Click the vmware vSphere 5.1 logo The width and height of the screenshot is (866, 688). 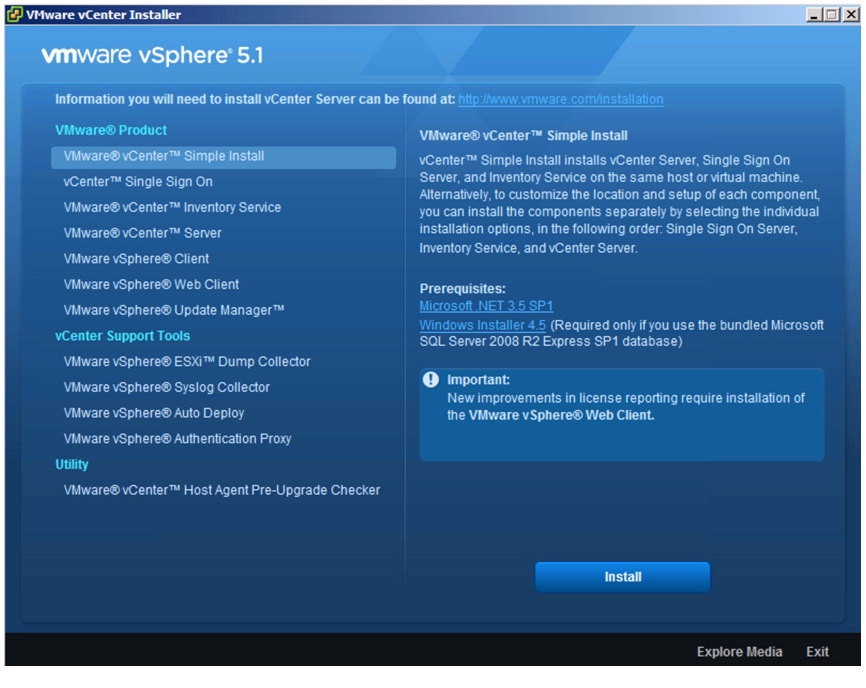(152, 55)
